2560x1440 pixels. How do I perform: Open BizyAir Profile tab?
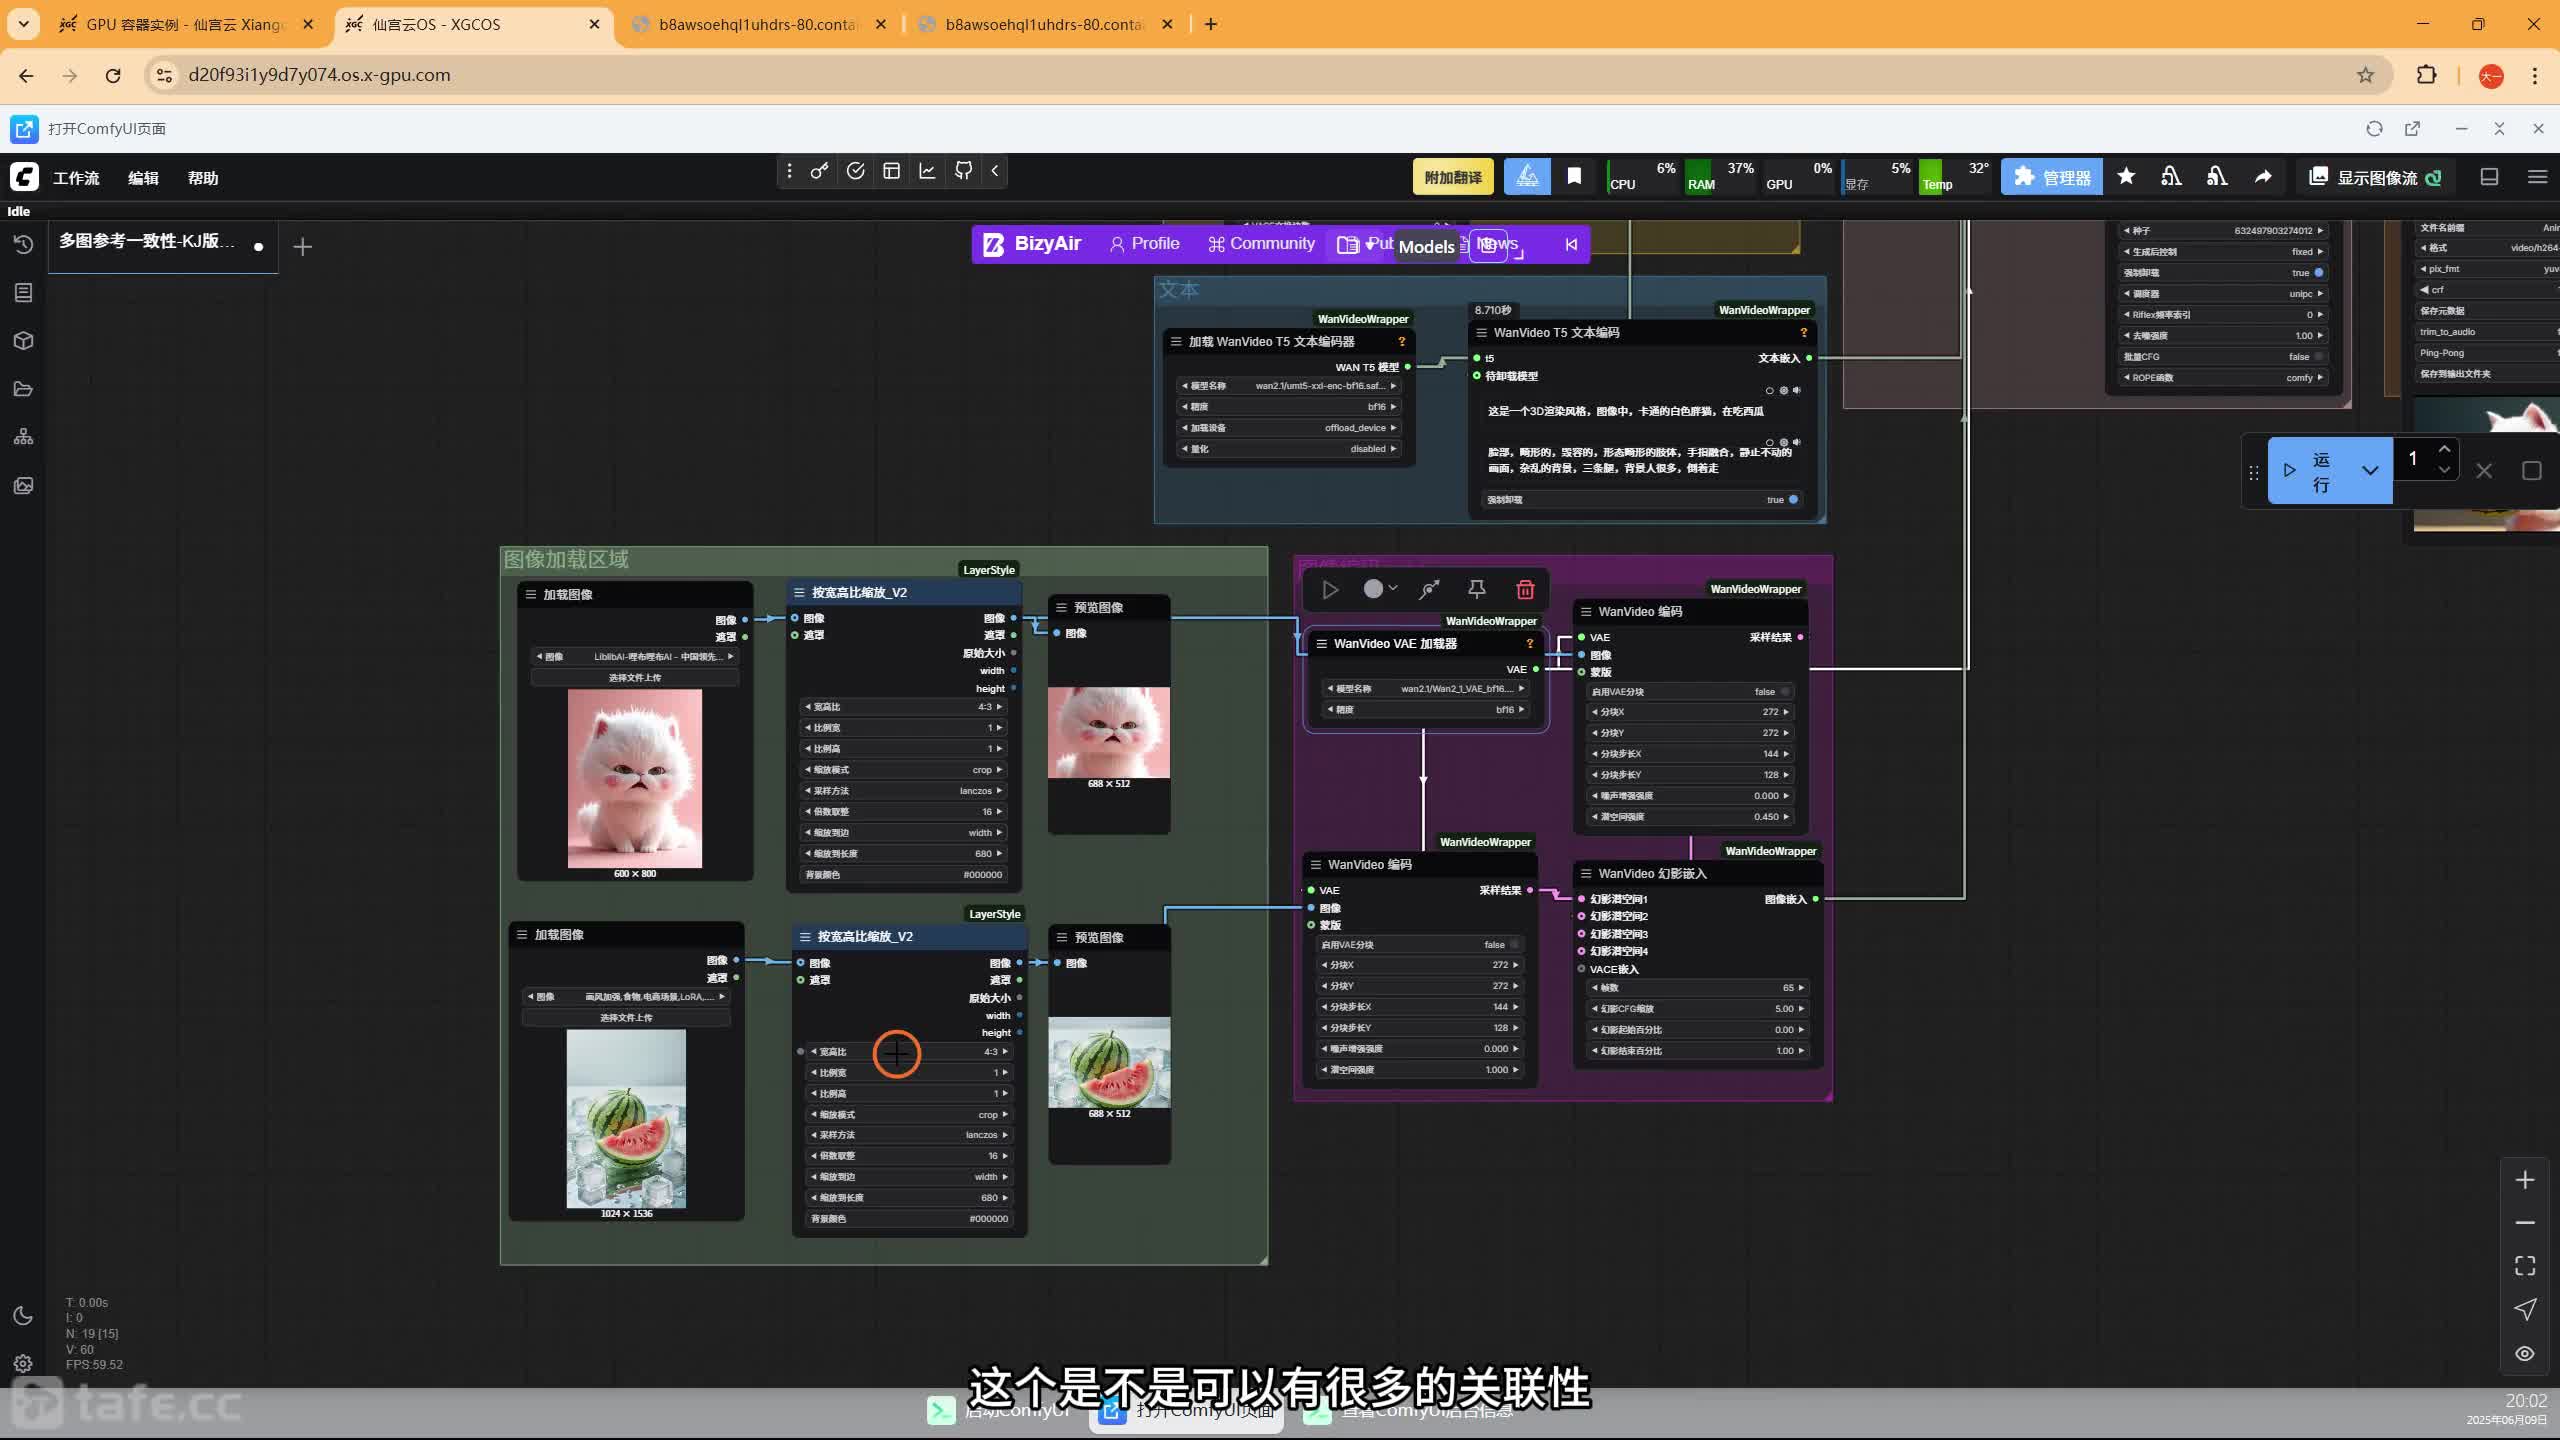pos(1144,244)
